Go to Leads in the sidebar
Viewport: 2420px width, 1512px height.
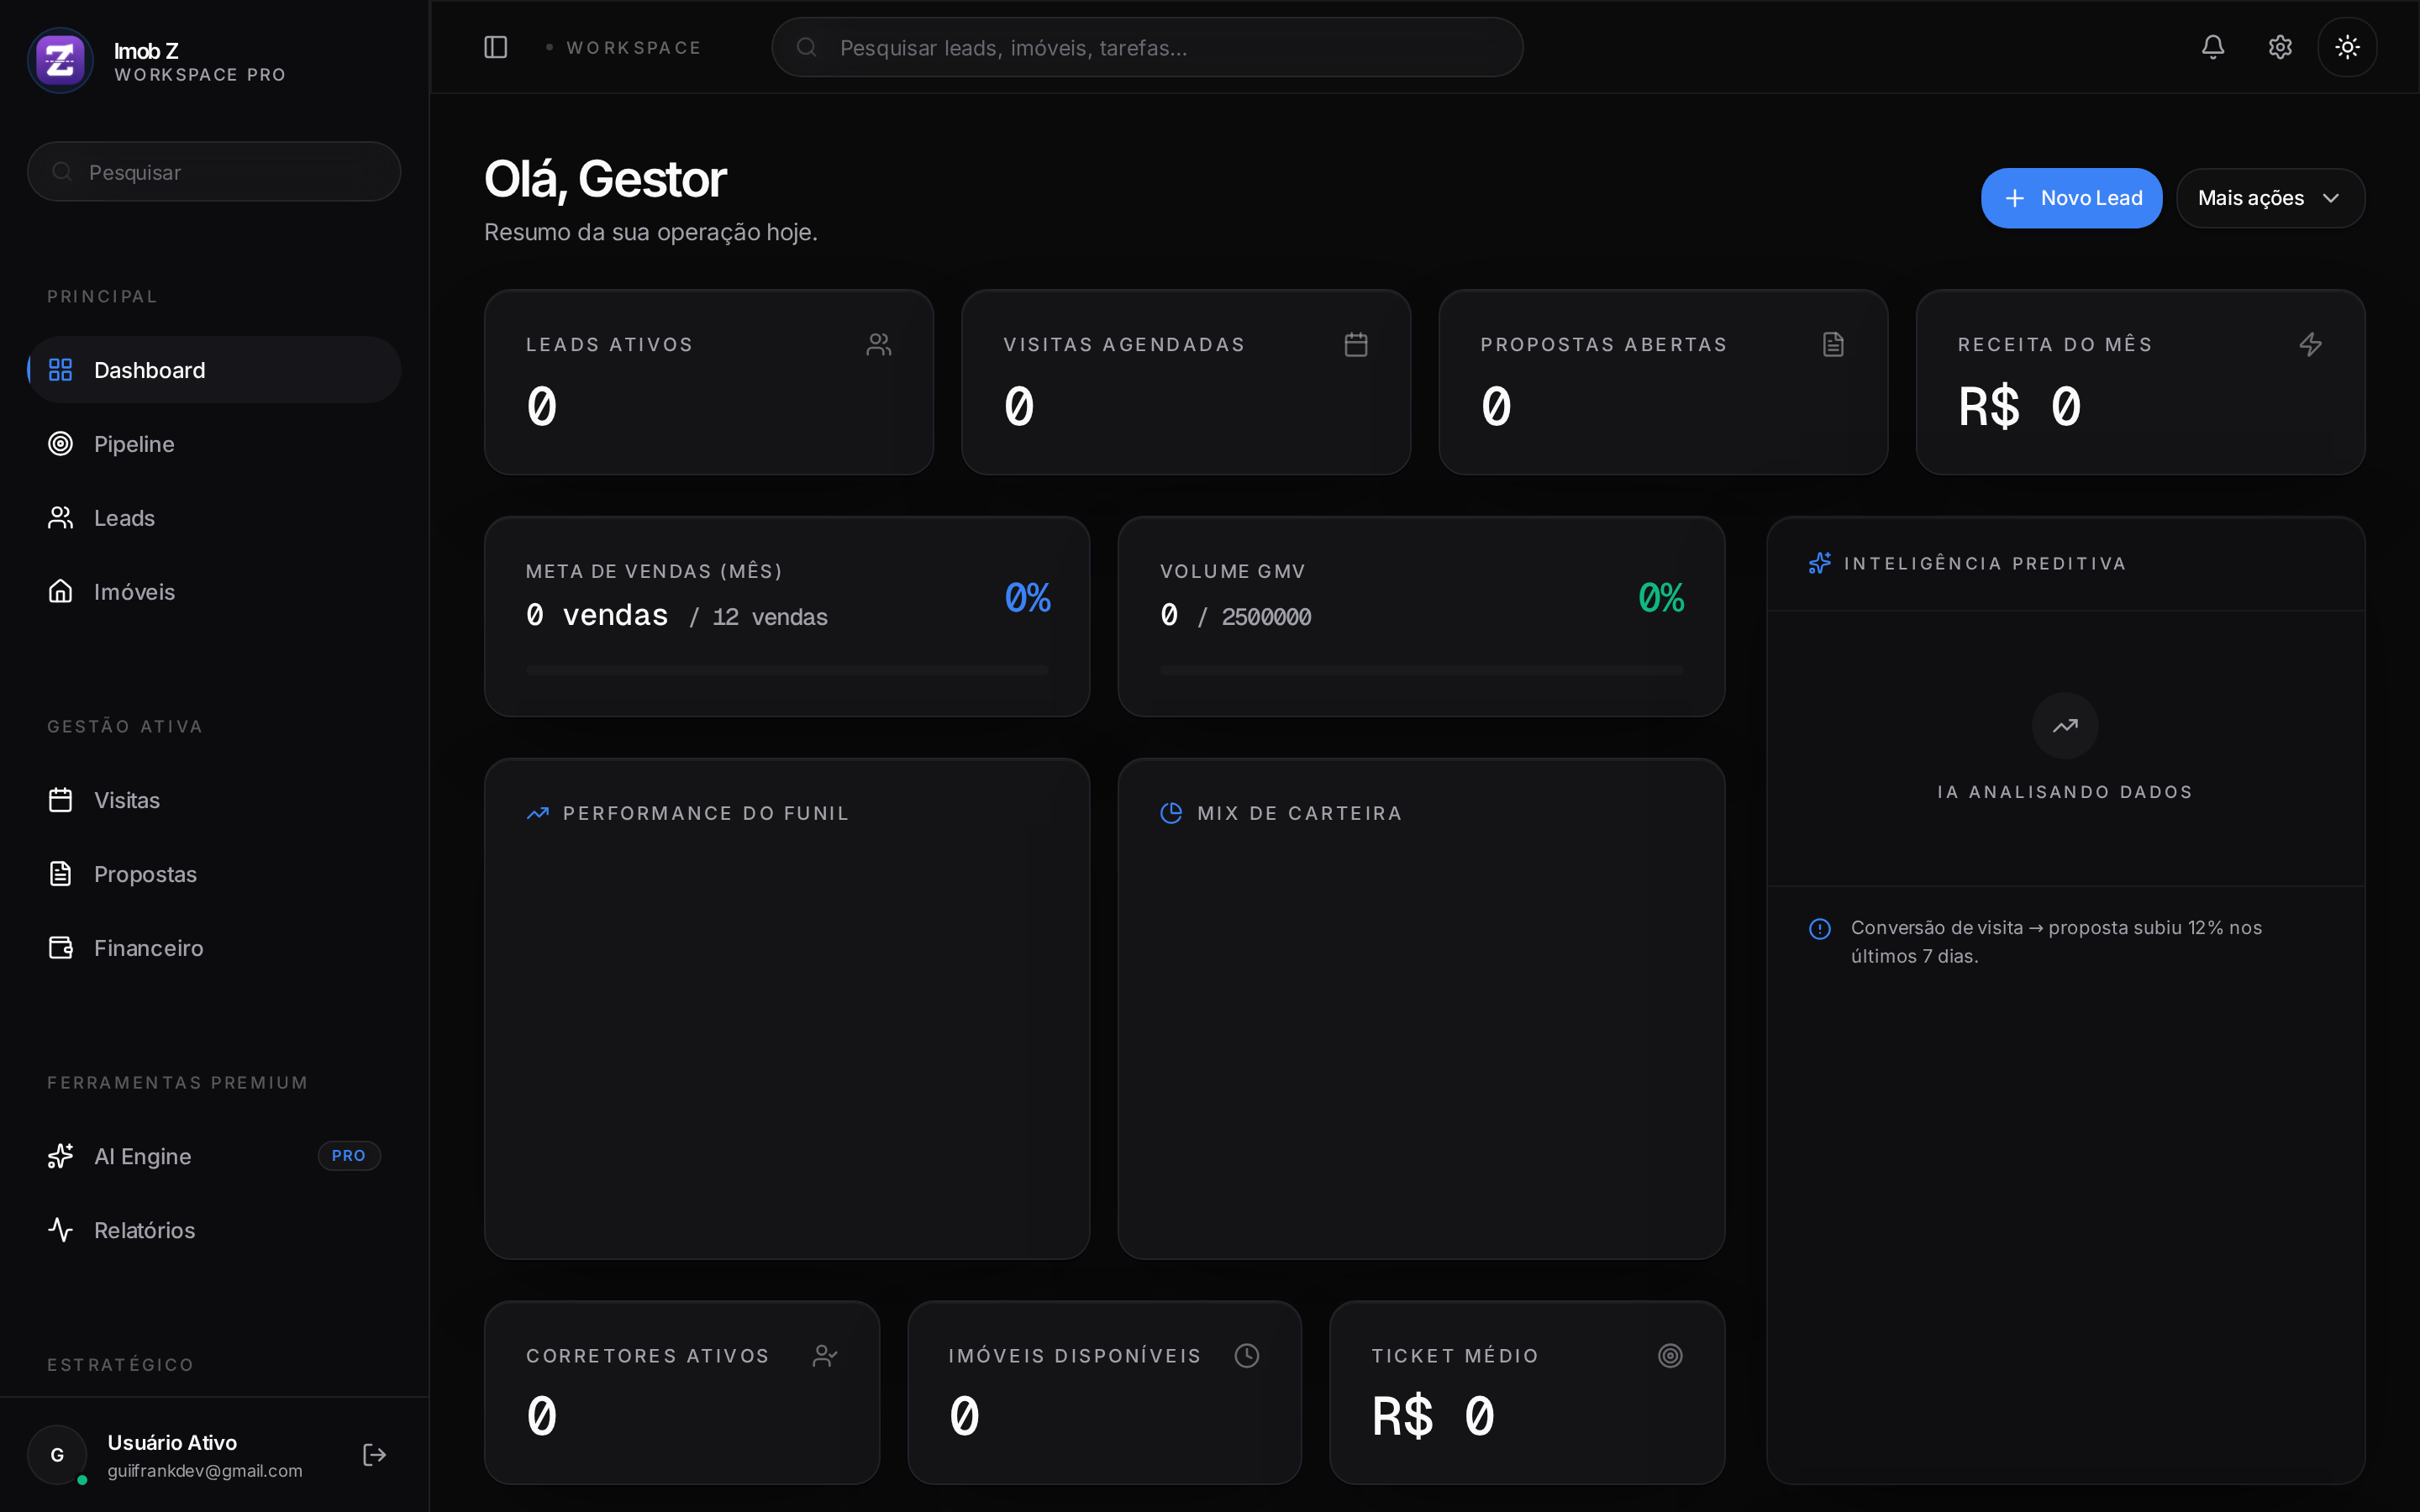click(214, 518)
